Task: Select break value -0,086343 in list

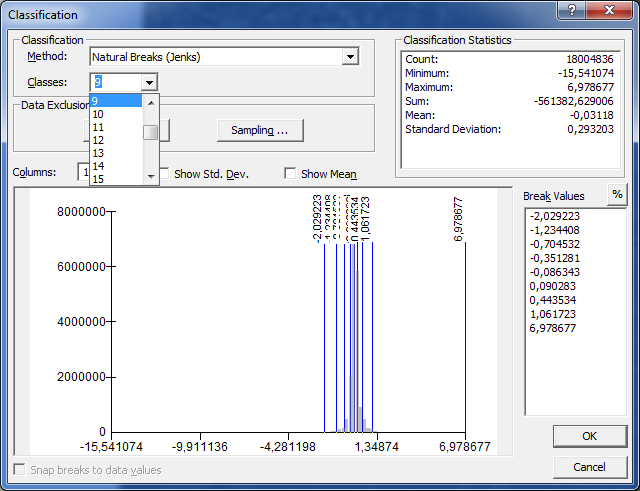Action: pyautogui.click(x=555, y=272)
